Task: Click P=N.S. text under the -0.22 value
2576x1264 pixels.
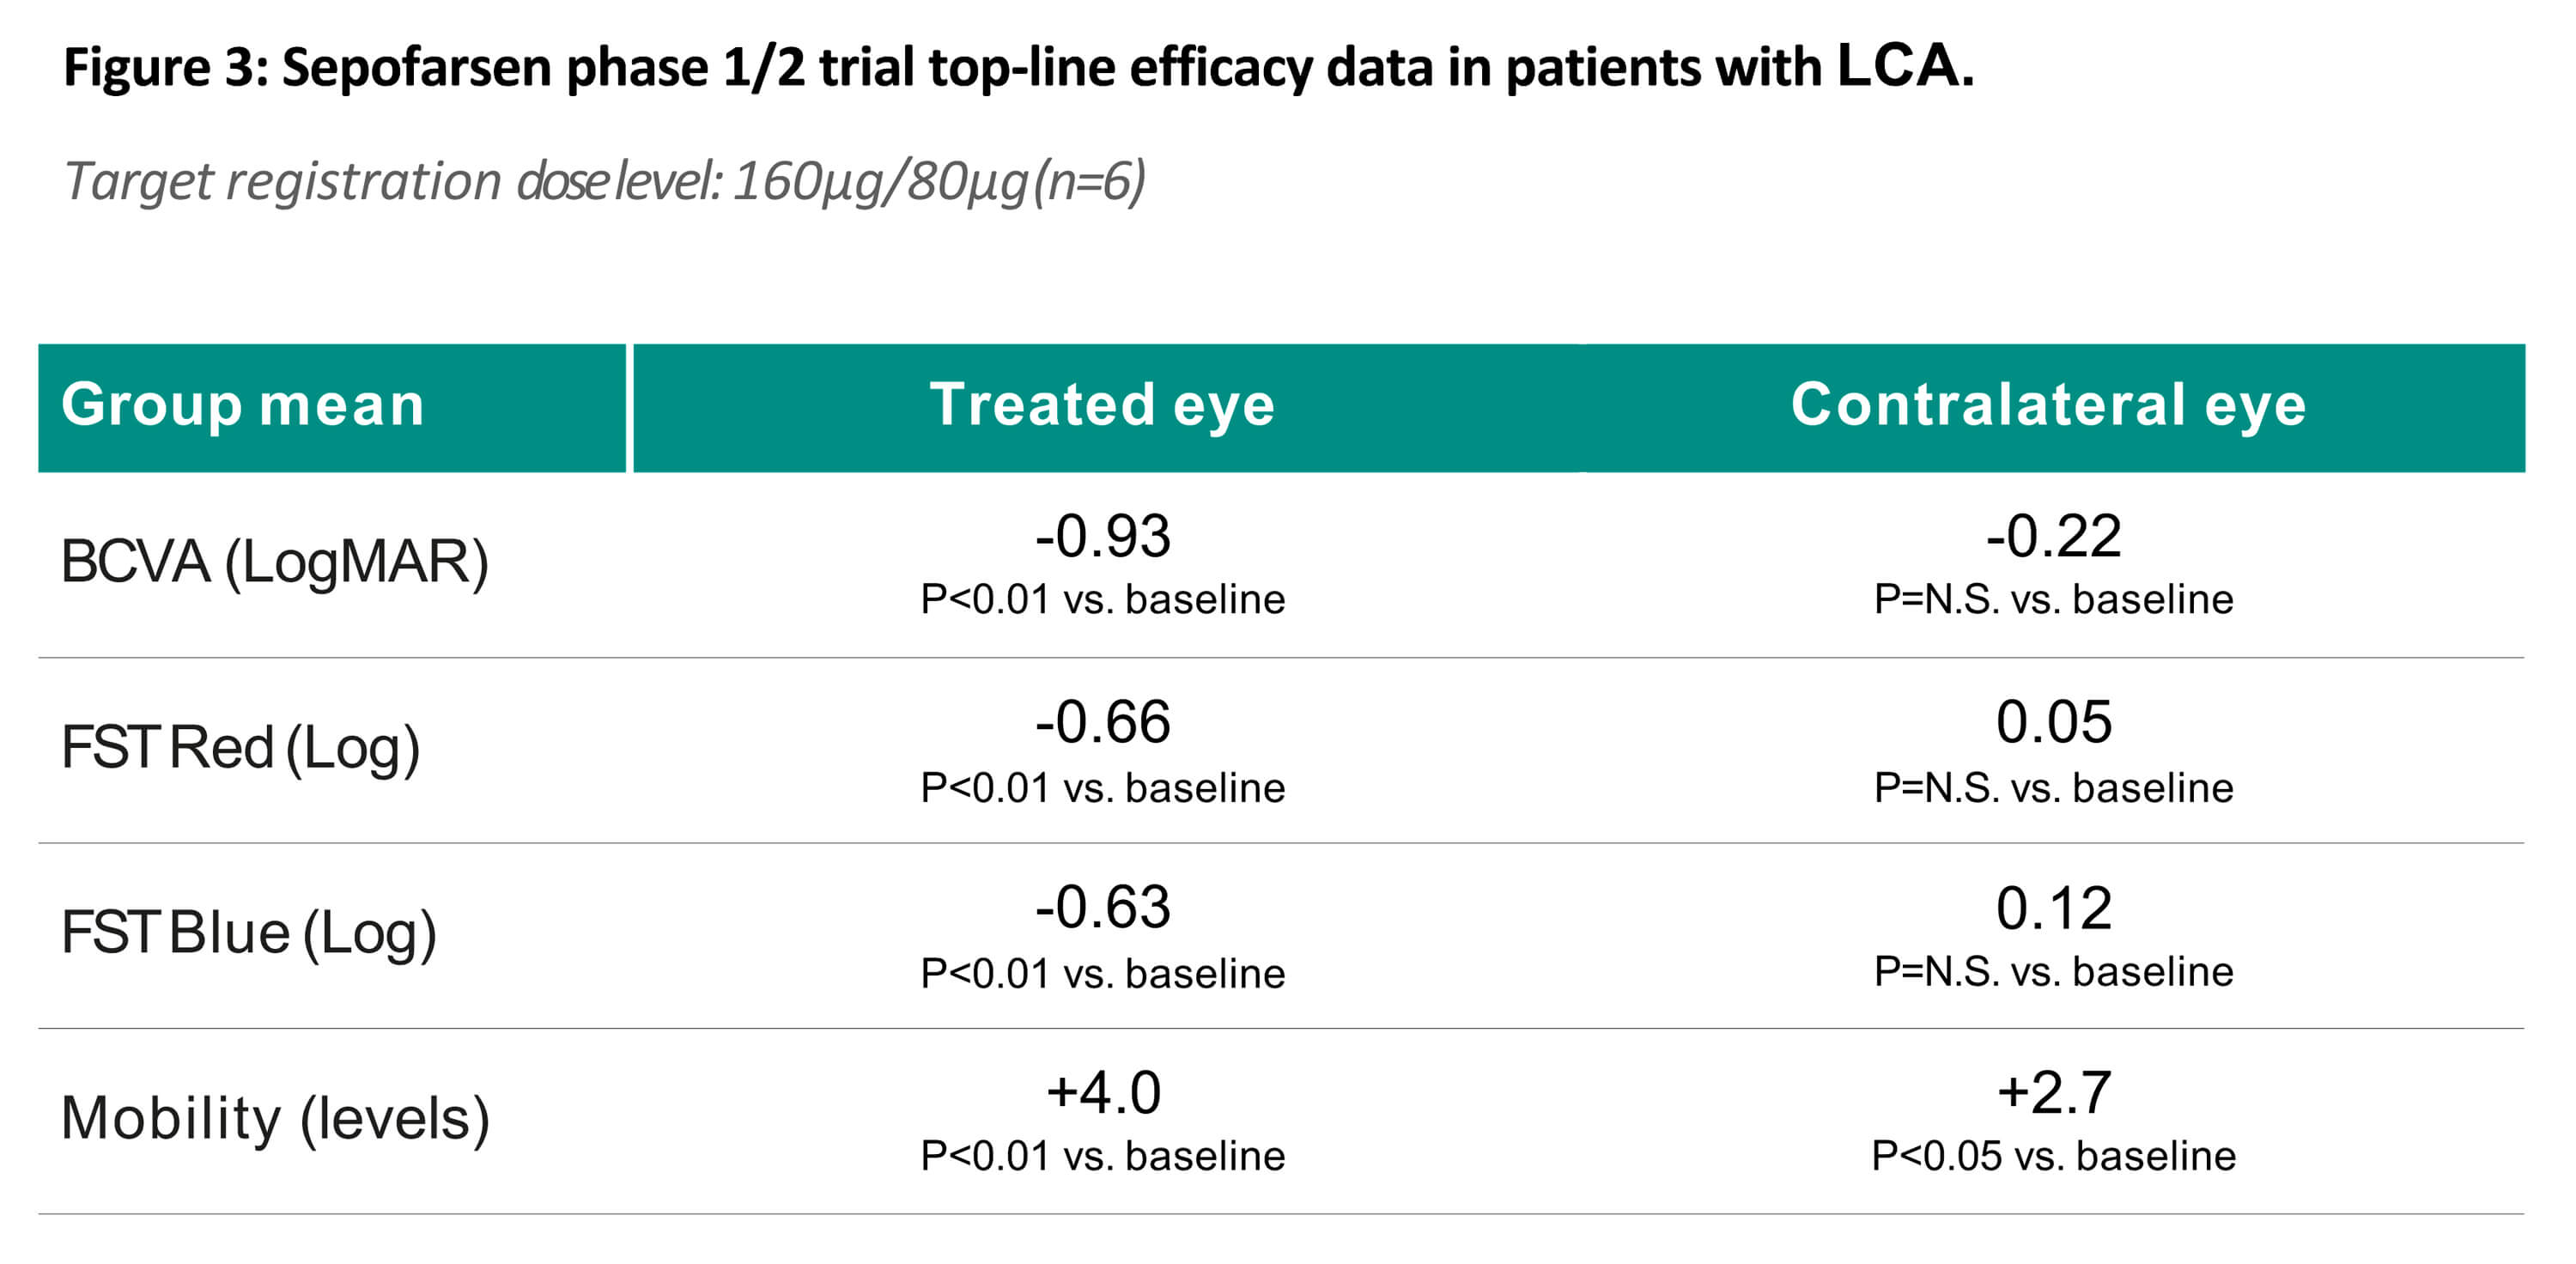Action: point(2053,599)
